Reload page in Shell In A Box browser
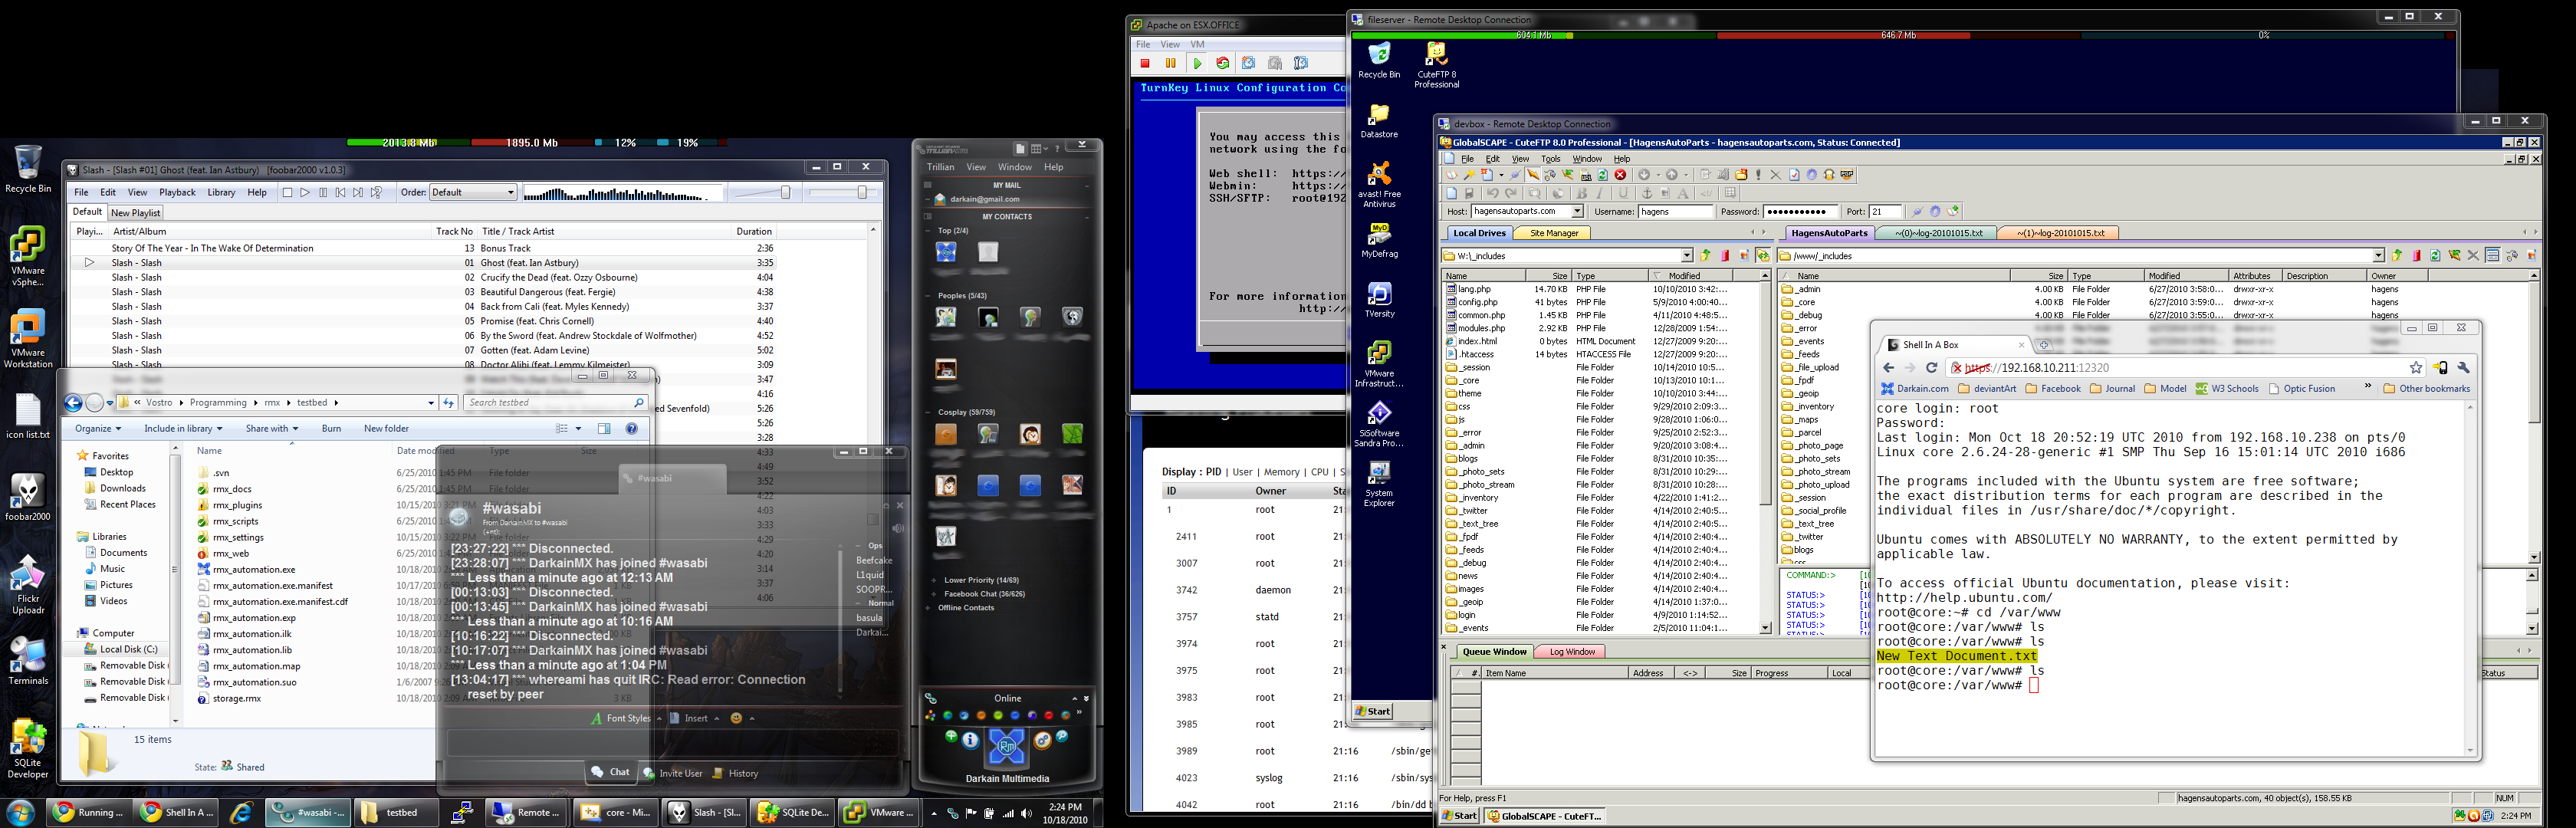This screenshot has width=2576, height=828. click(1932, 368)
